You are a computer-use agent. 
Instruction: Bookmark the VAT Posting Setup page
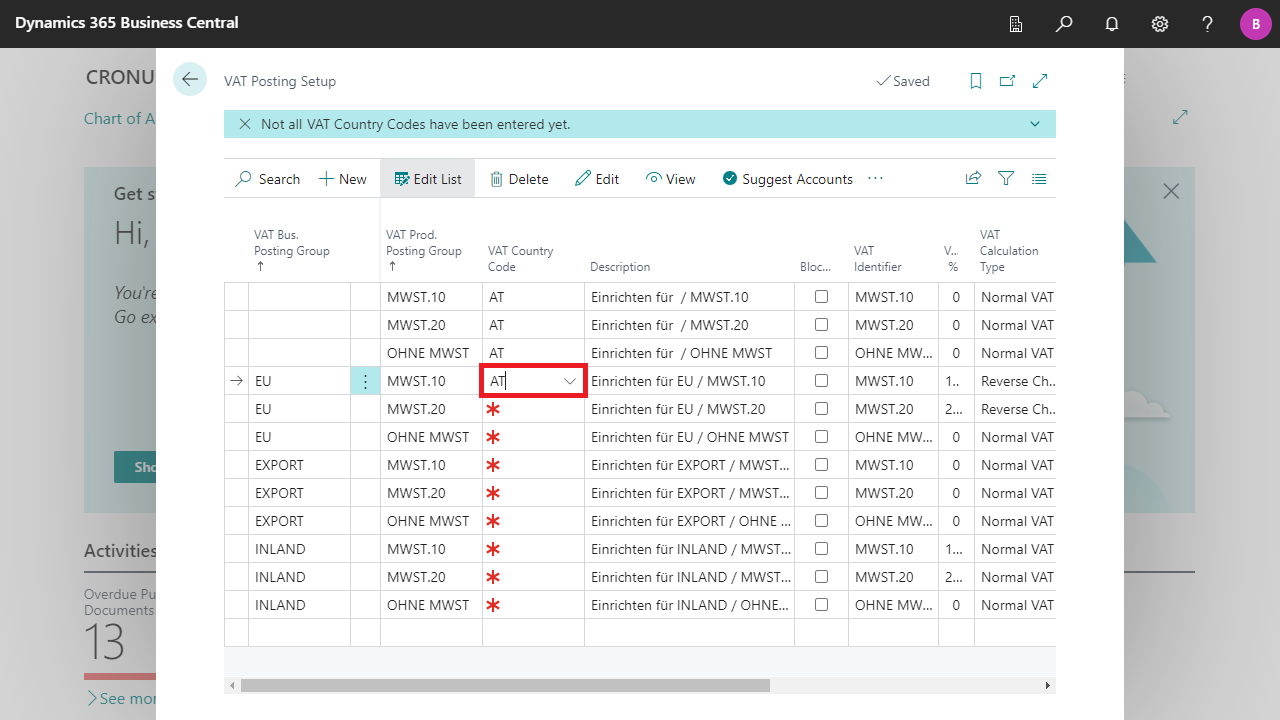click(975, 80)
